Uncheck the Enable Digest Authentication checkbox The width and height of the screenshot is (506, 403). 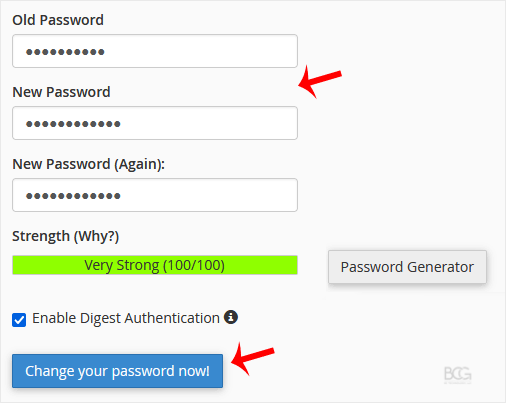[x=19, y=320]
